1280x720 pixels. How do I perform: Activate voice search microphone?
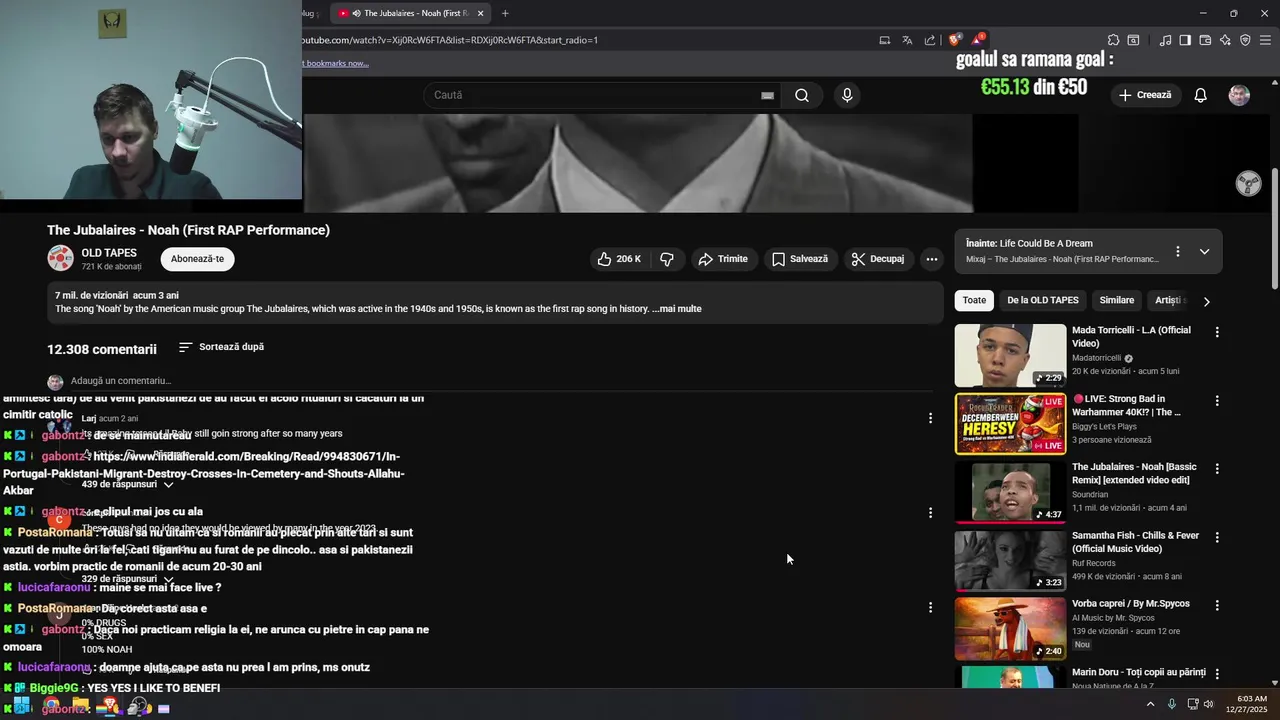coord(847,95)
